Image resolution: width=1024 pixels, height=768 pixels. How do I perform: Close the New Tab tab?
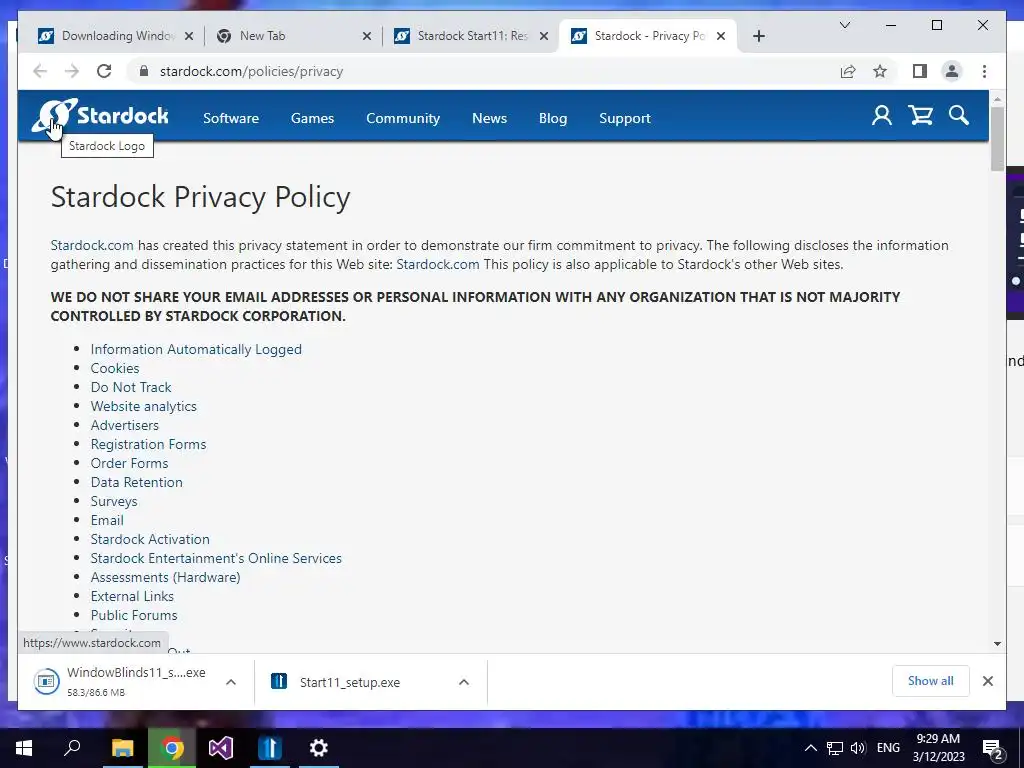[x=367, y=36]
